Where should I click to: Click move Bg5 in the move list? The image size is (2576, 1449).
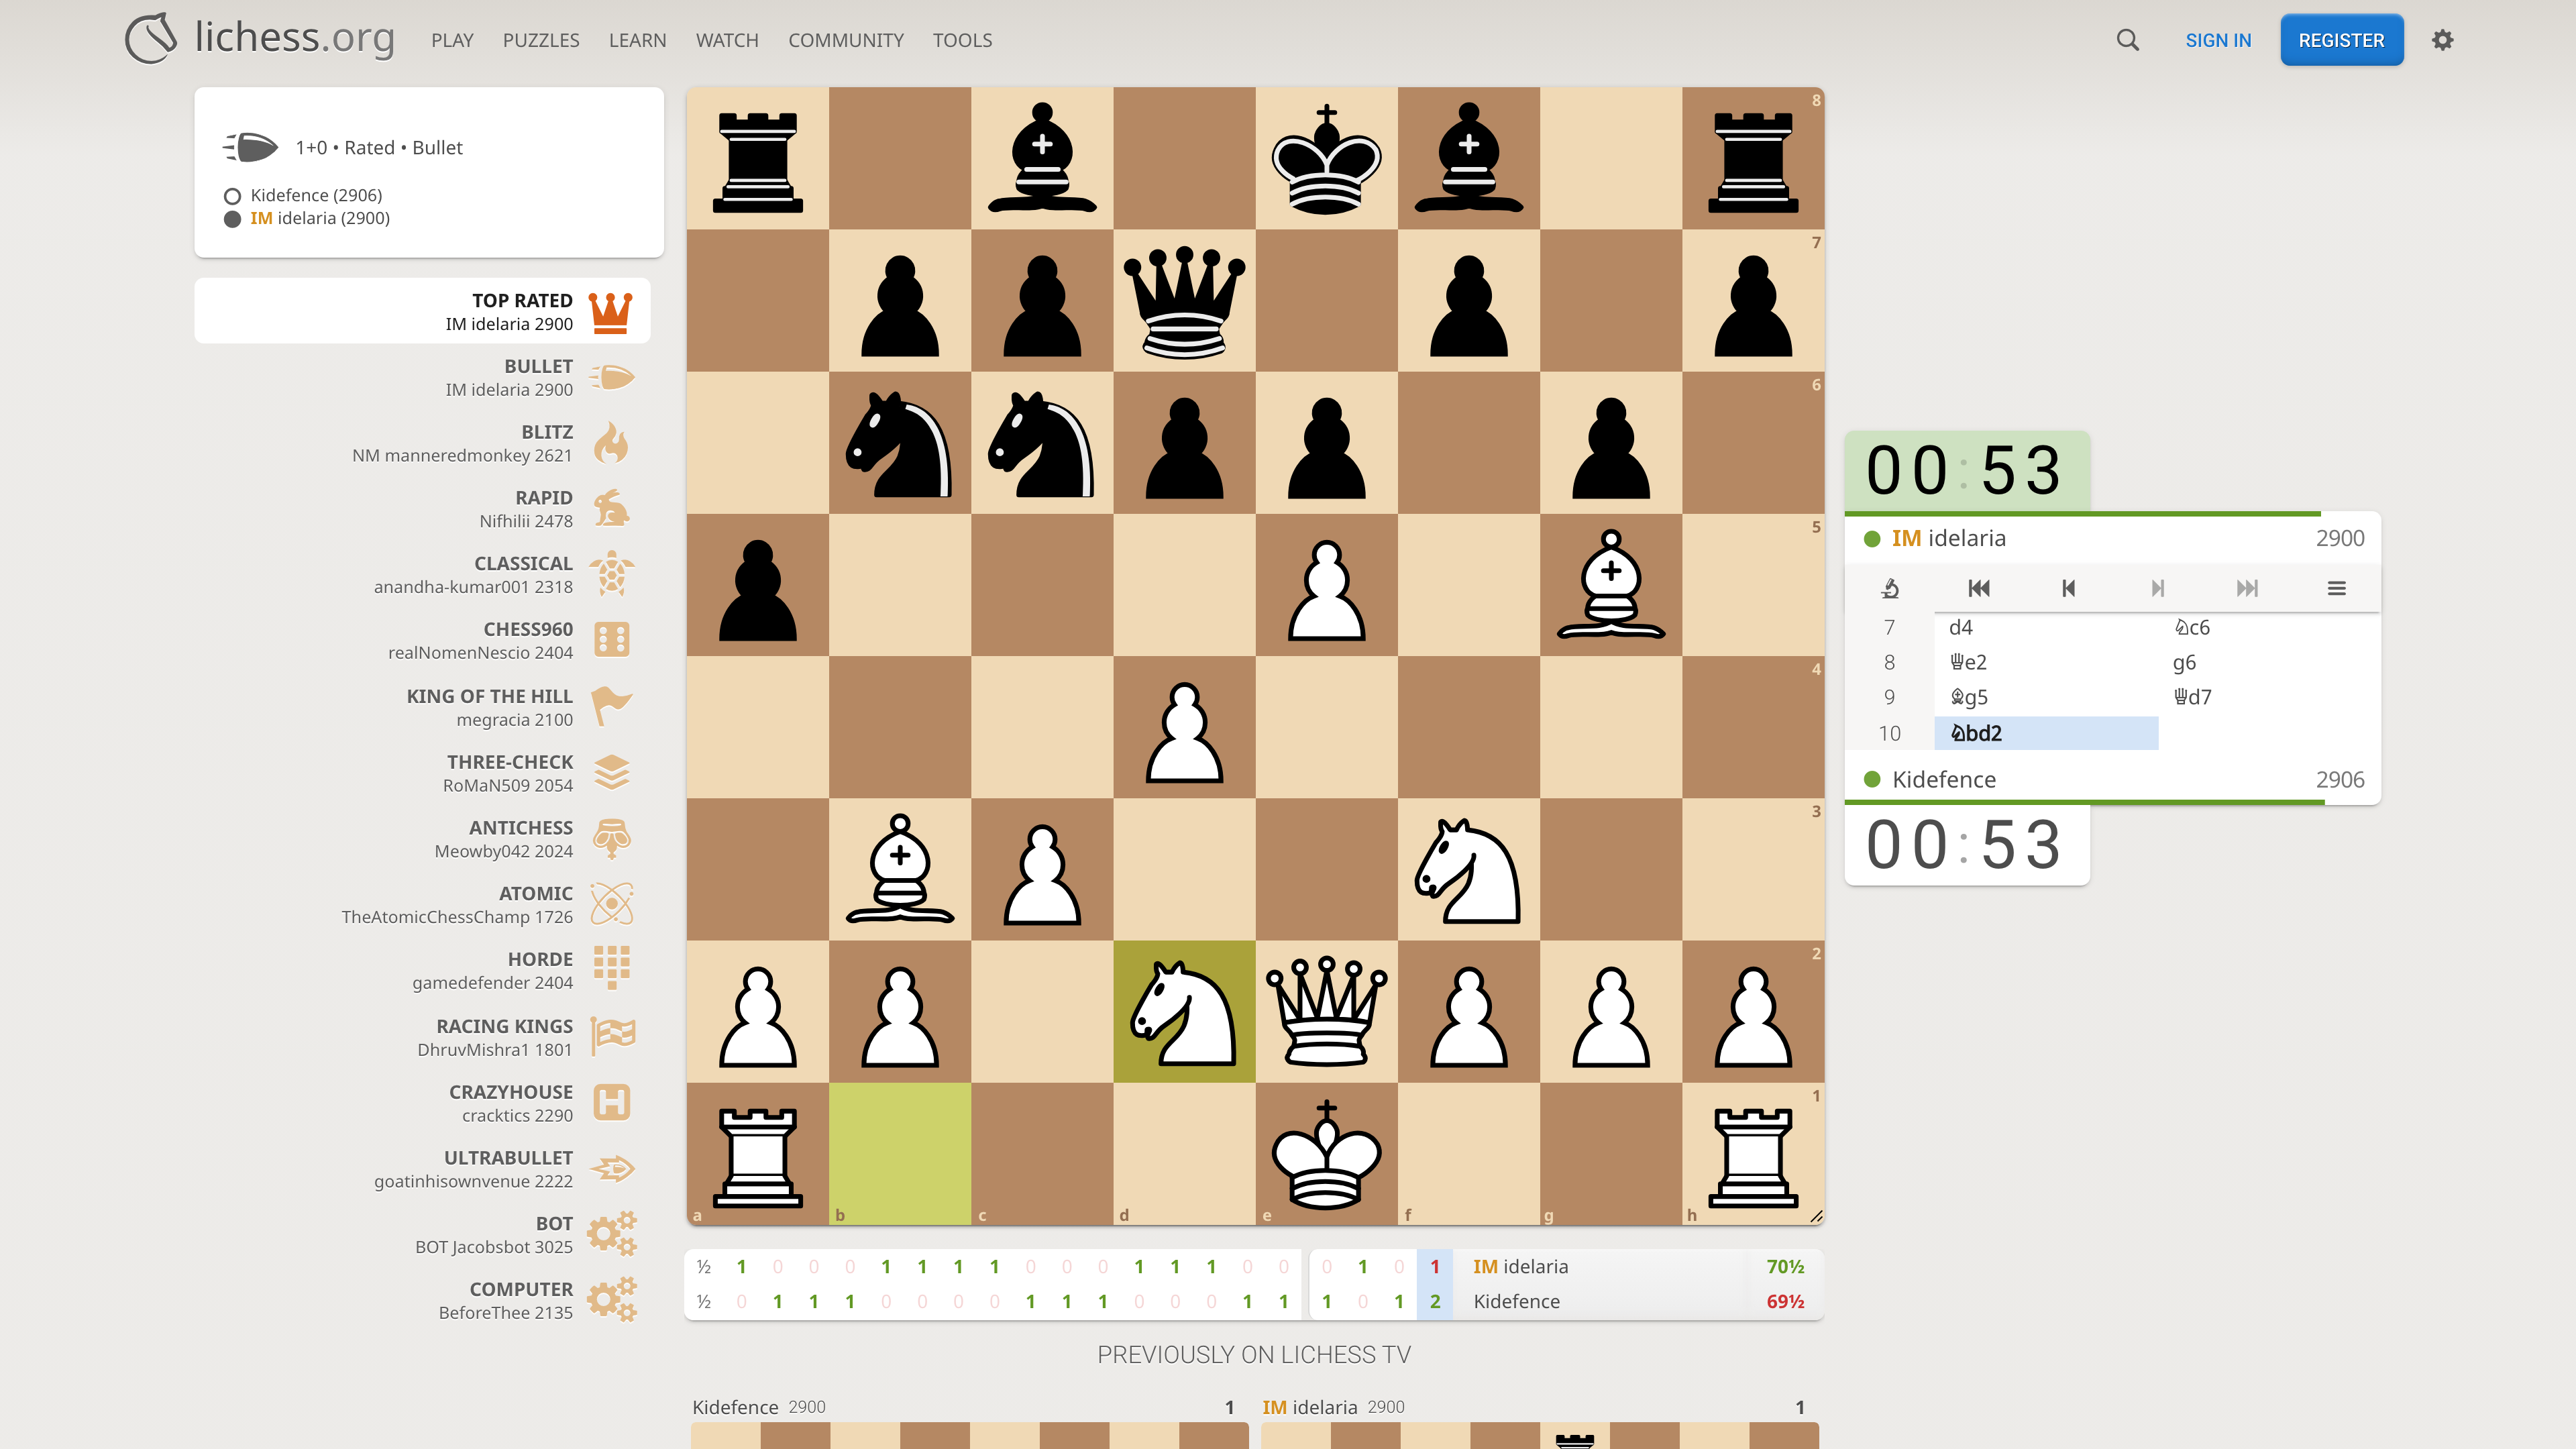[x=2046, y=697]
